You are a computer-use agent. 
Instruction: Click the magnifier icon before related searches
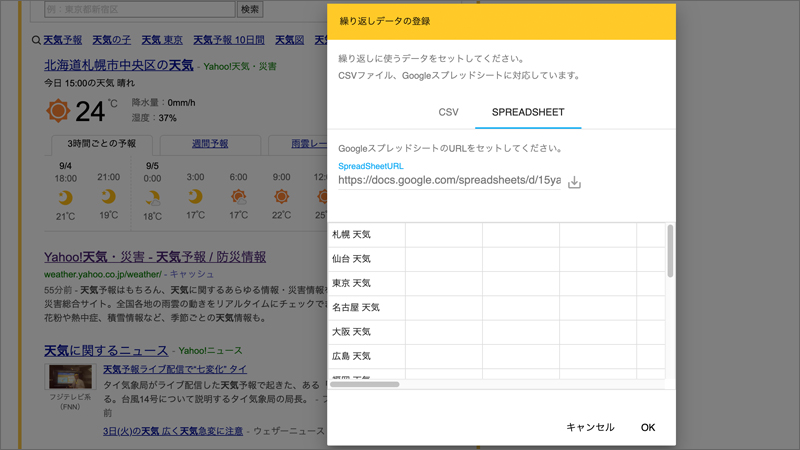coord(36,40)
